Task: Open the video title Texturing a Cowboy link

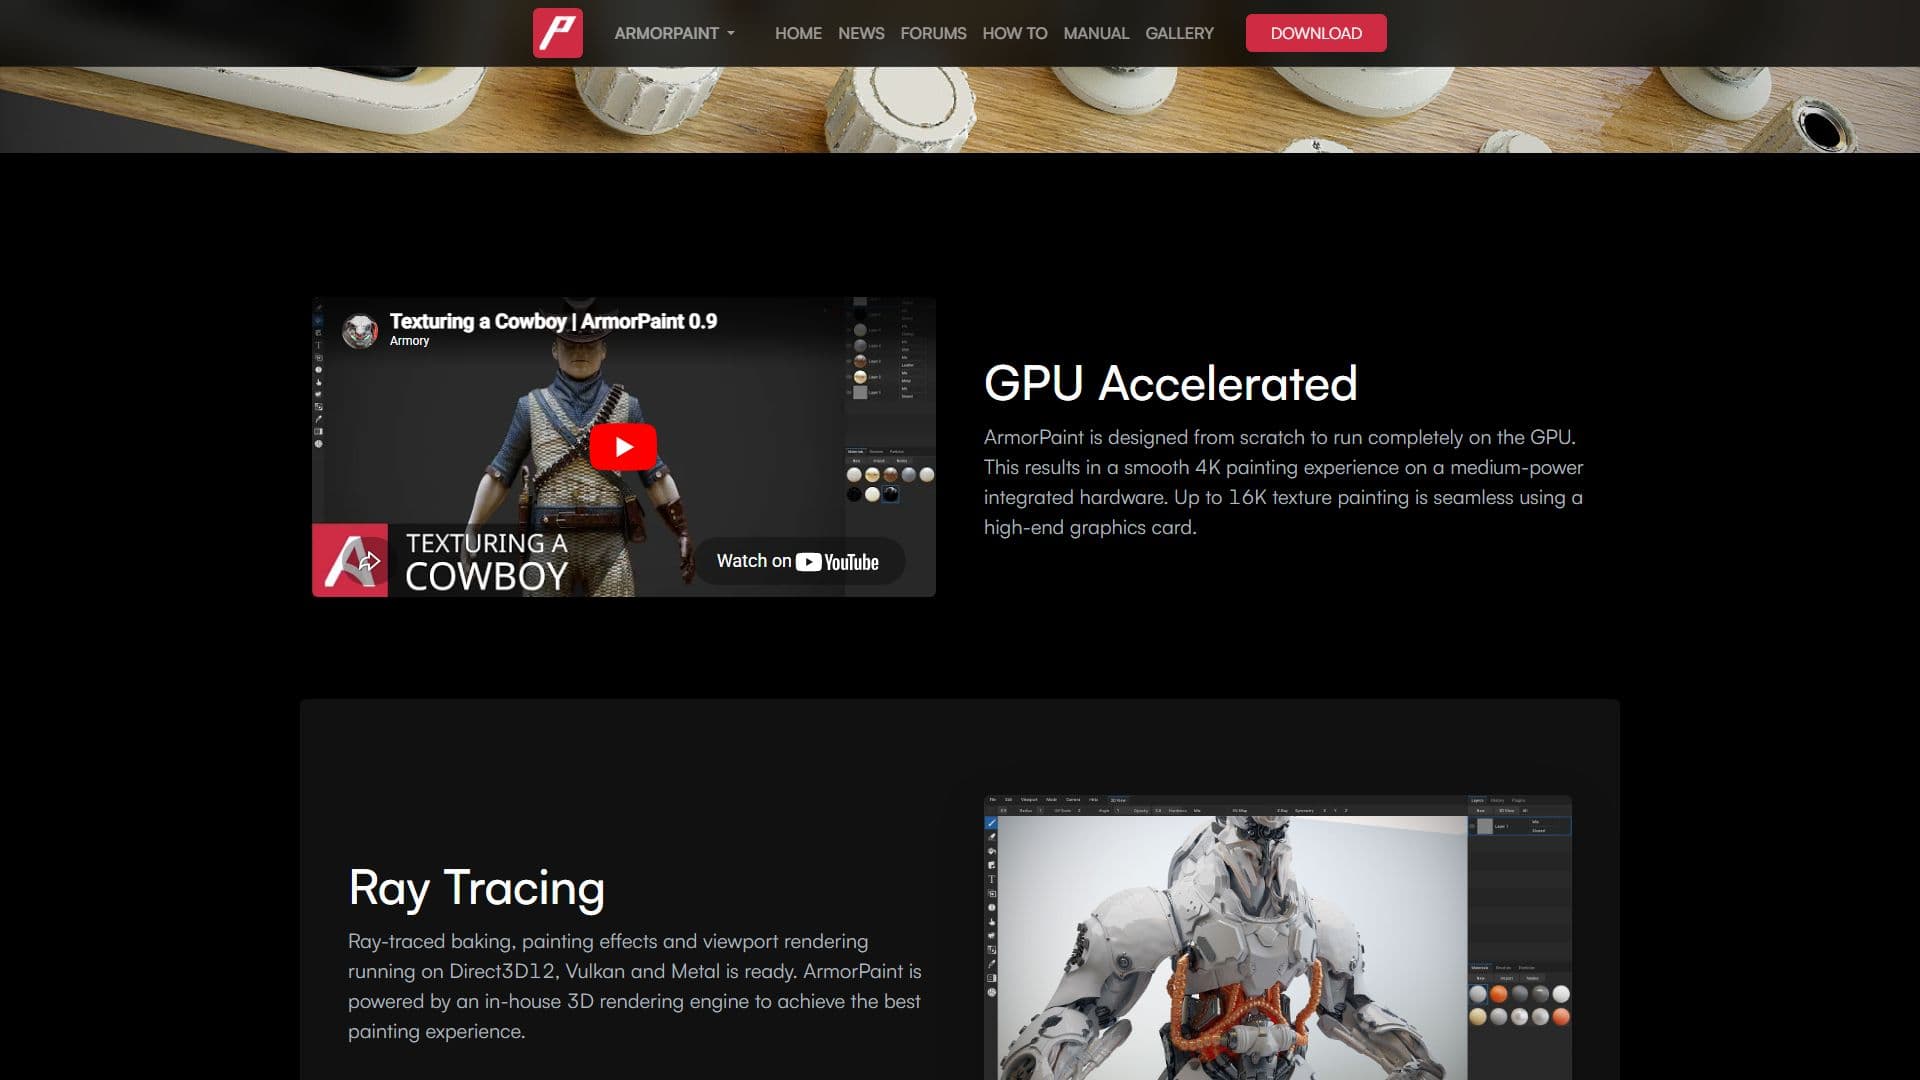Action: (x=553, y=321)
